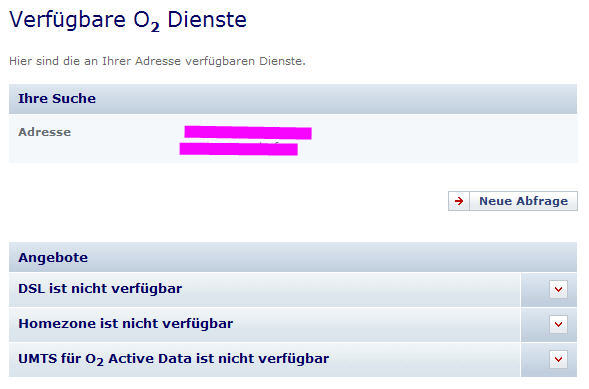The width and height of the screenshot is (589, 389).
Task: Select the text Homezone ist nicht verfügbar
Action: click(x=126, y=324)
